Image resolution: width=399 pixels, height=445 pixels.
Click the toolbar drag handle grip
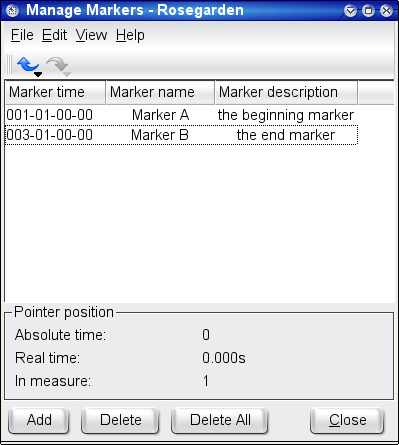[9, 64]
